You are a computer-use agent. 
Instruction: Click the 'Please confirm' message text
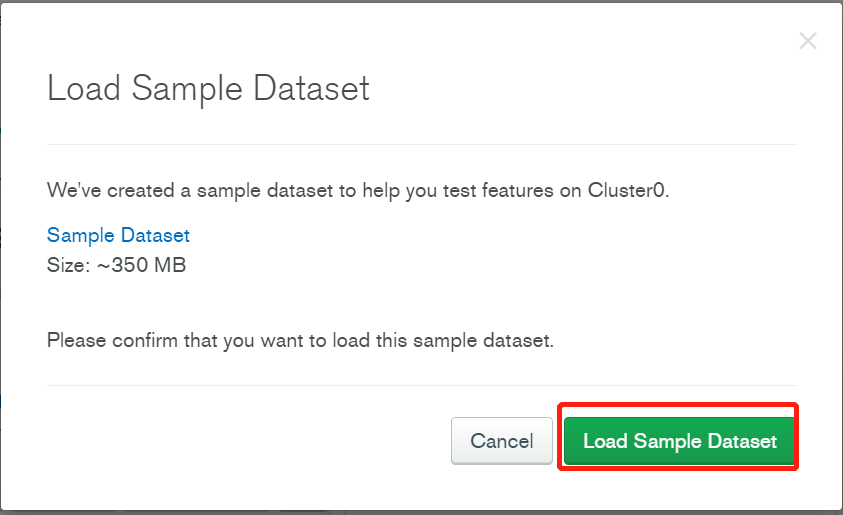click(300, 340)
